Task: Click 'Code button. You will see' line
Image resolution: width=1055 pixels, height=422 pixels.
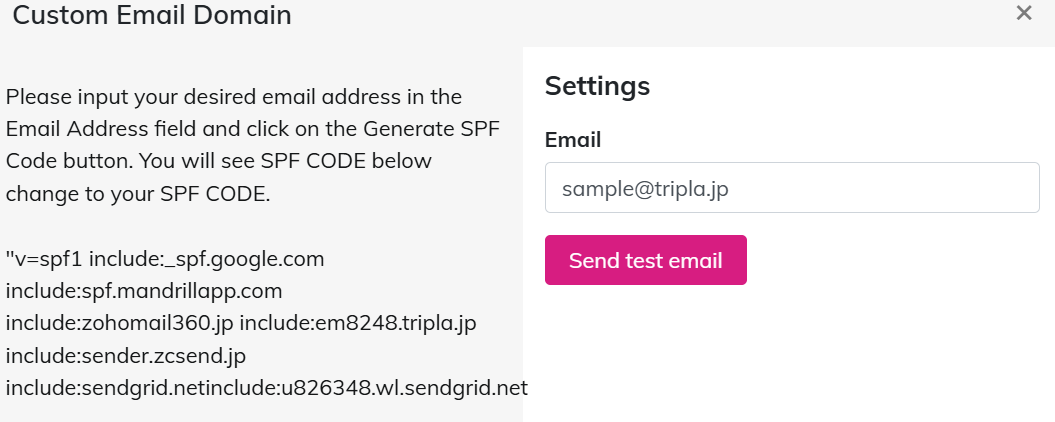Action: coord(218,161)
